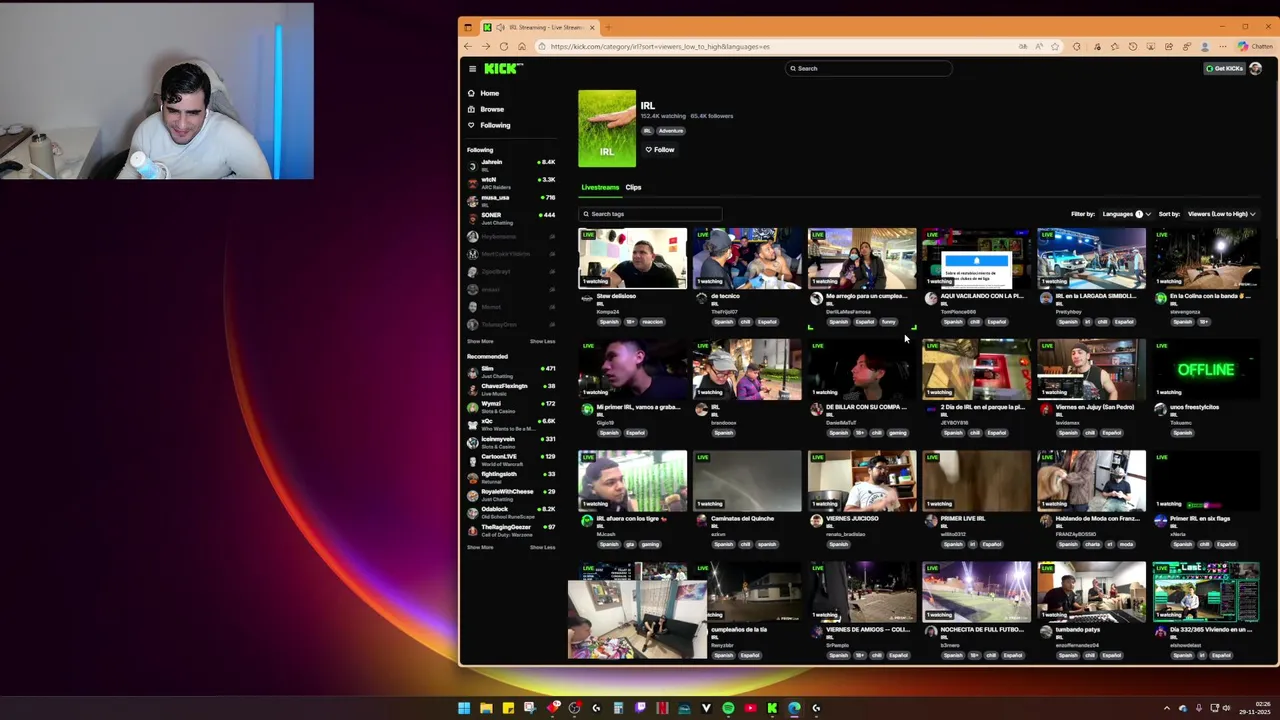The width and height of the screenshot is (1280, 720).
Task: Refresh the page in the browser
Action: point(503,47)
